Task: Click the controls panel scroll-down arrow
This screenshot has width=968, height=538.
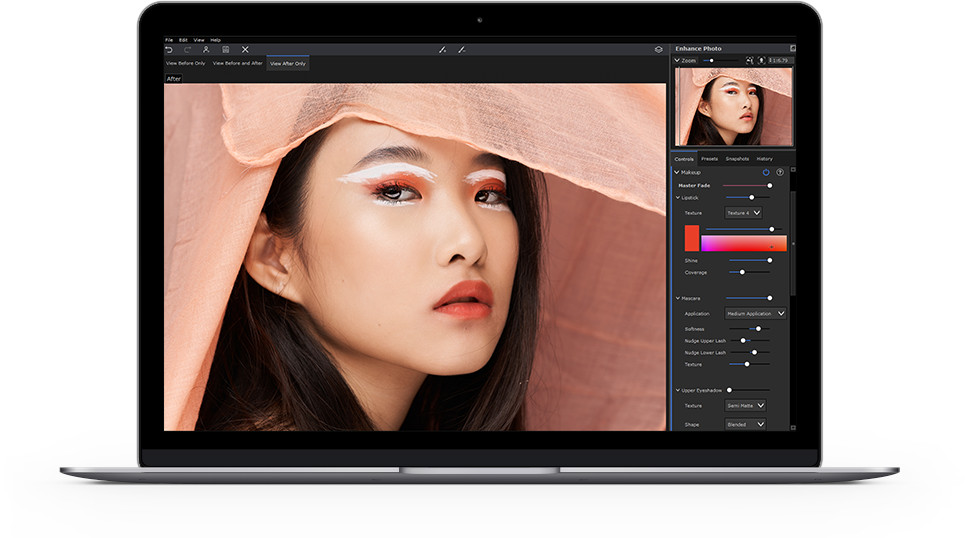Action: pos(793,427)
